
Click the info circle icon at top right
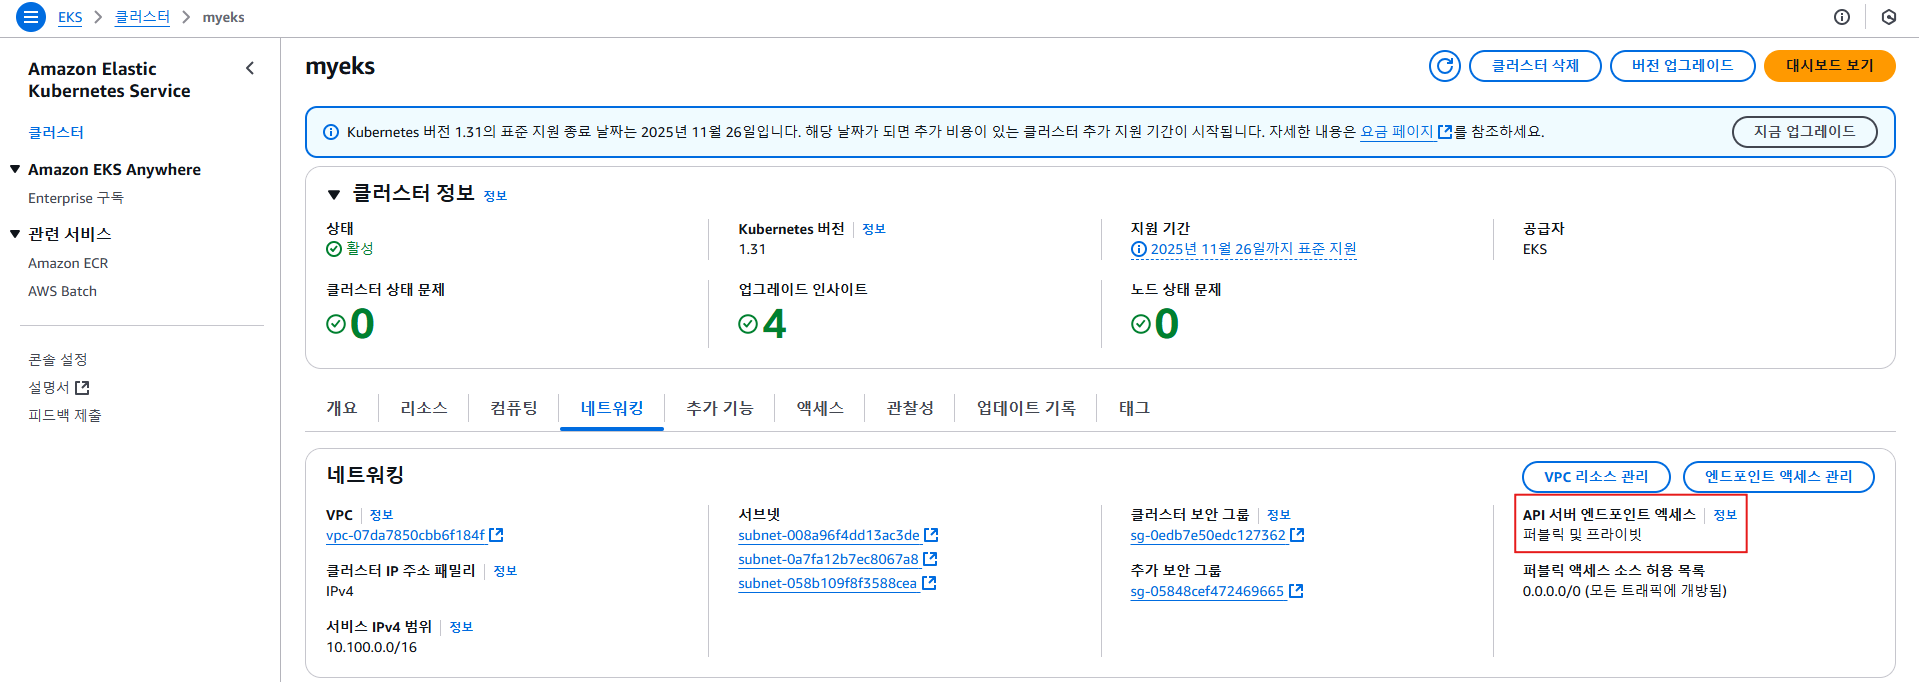point(1842,17)
